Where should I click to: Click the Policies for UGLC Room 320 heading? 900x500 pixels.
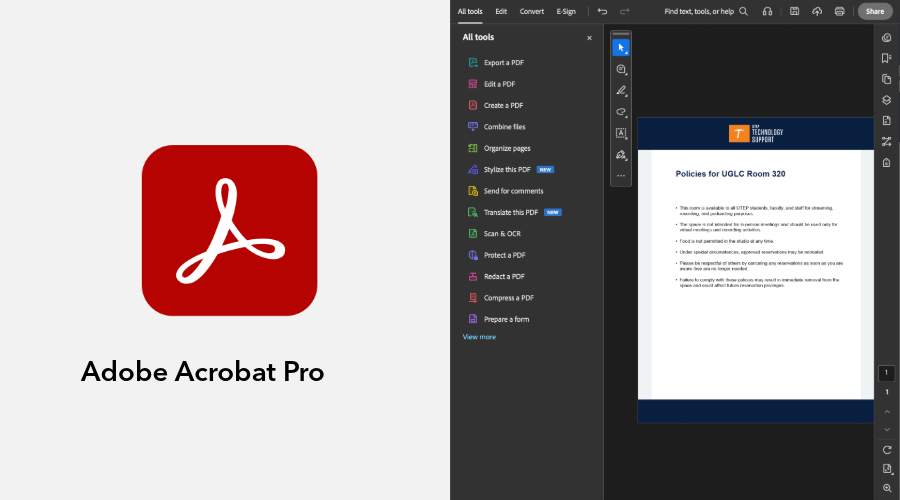[730, 174]
